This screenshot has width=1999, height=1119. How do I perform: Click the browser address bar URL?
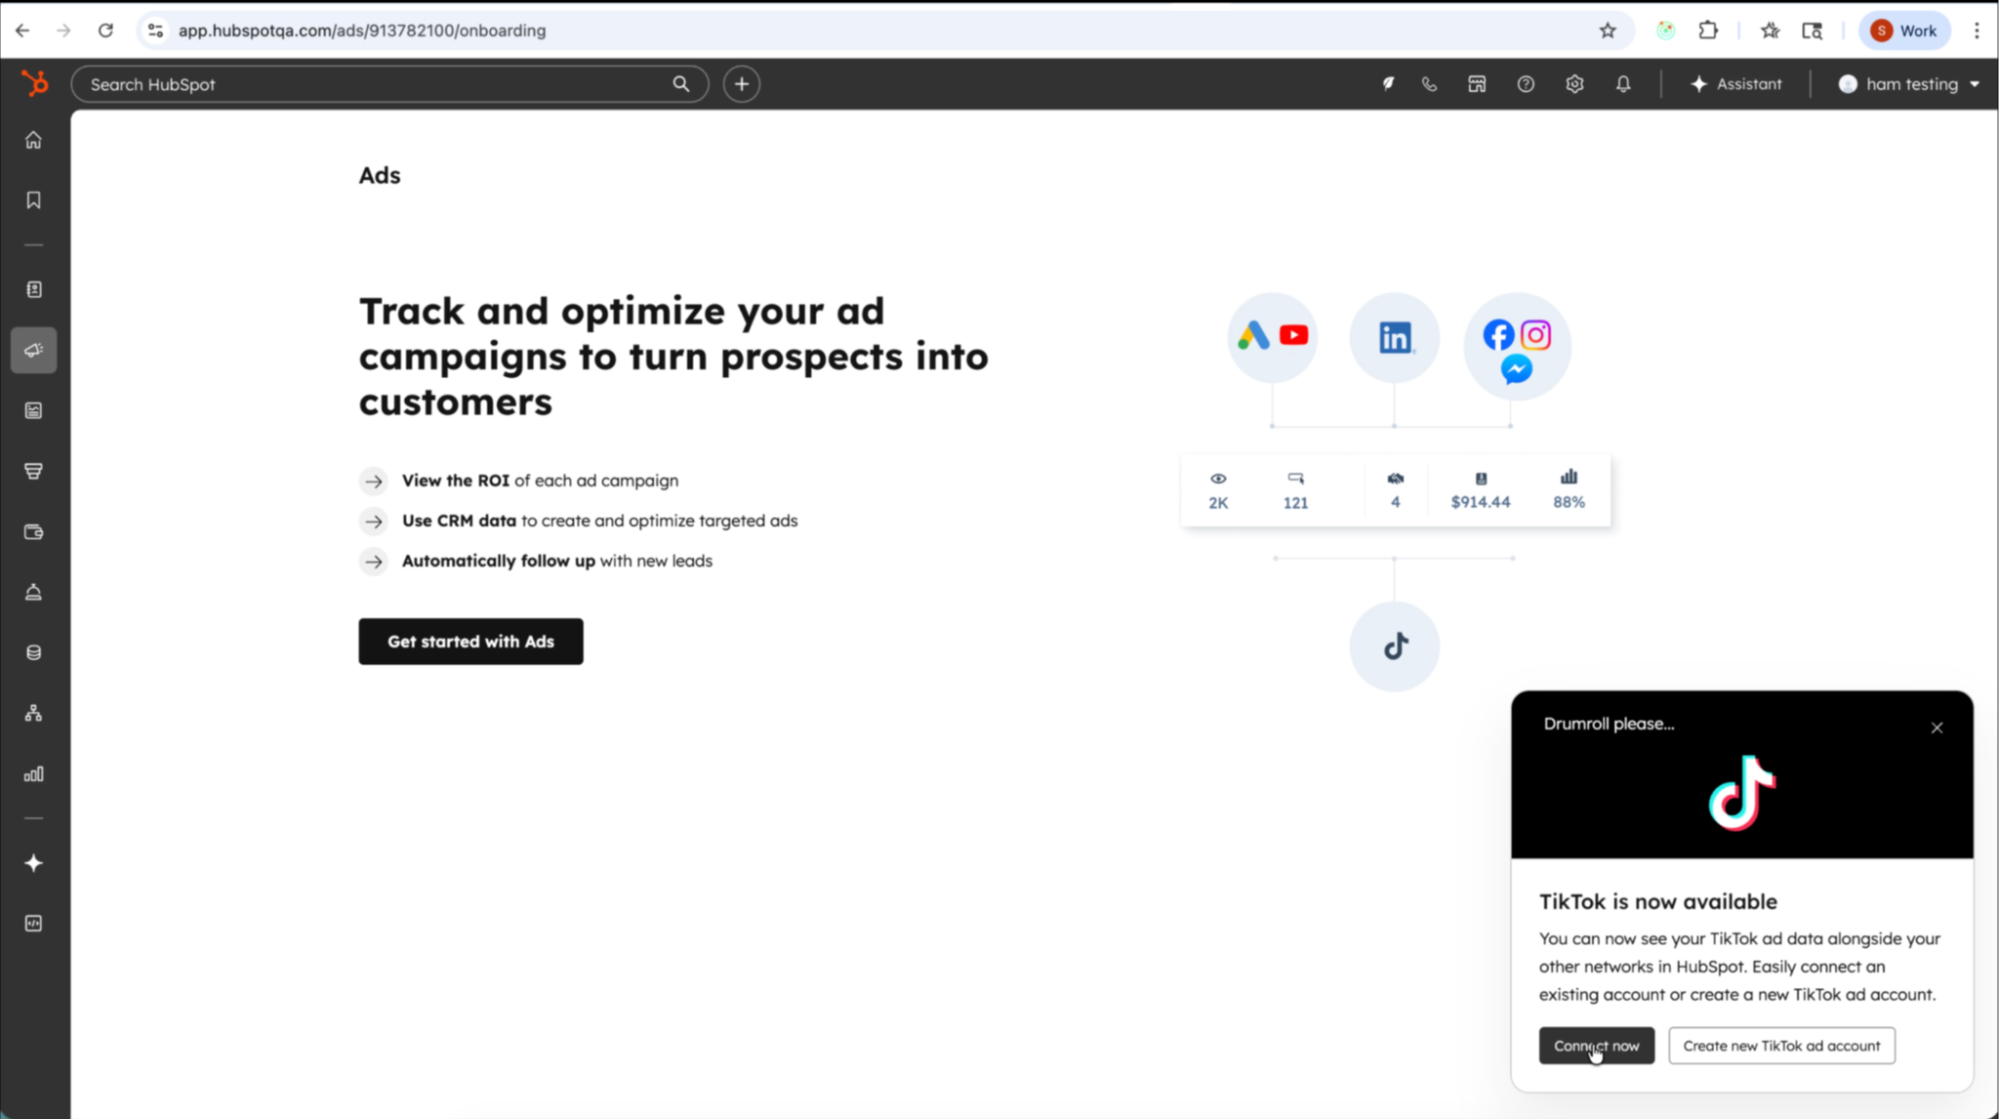[362, 30]
